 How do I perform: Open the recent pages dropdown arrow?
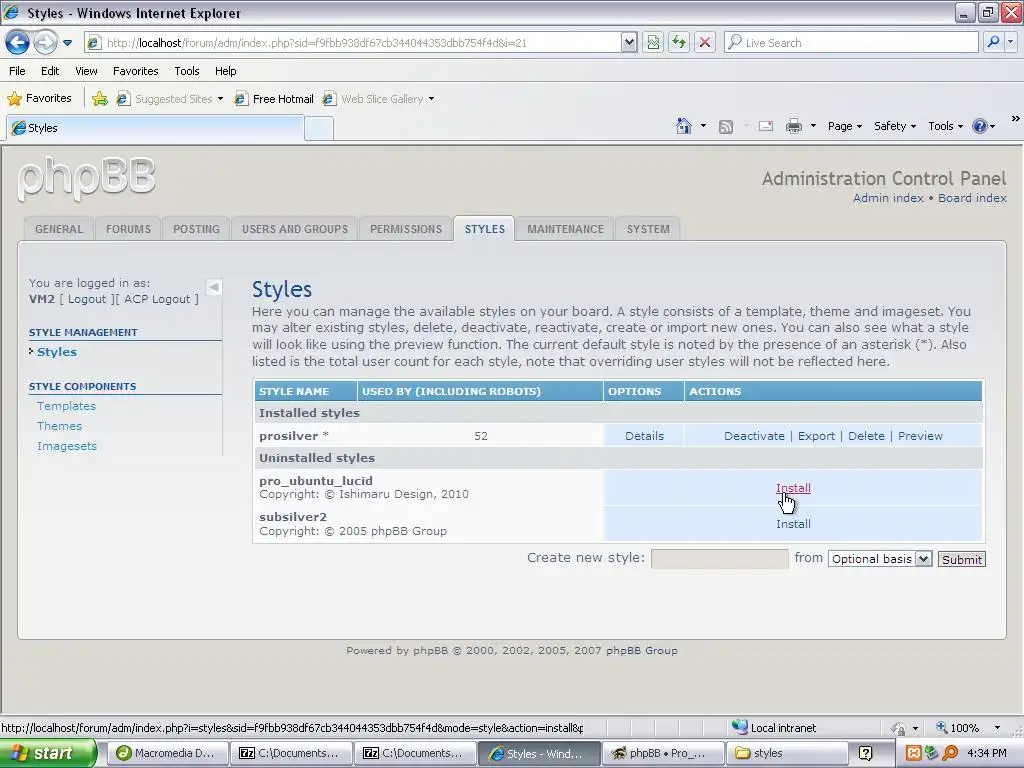pos(67,43)
